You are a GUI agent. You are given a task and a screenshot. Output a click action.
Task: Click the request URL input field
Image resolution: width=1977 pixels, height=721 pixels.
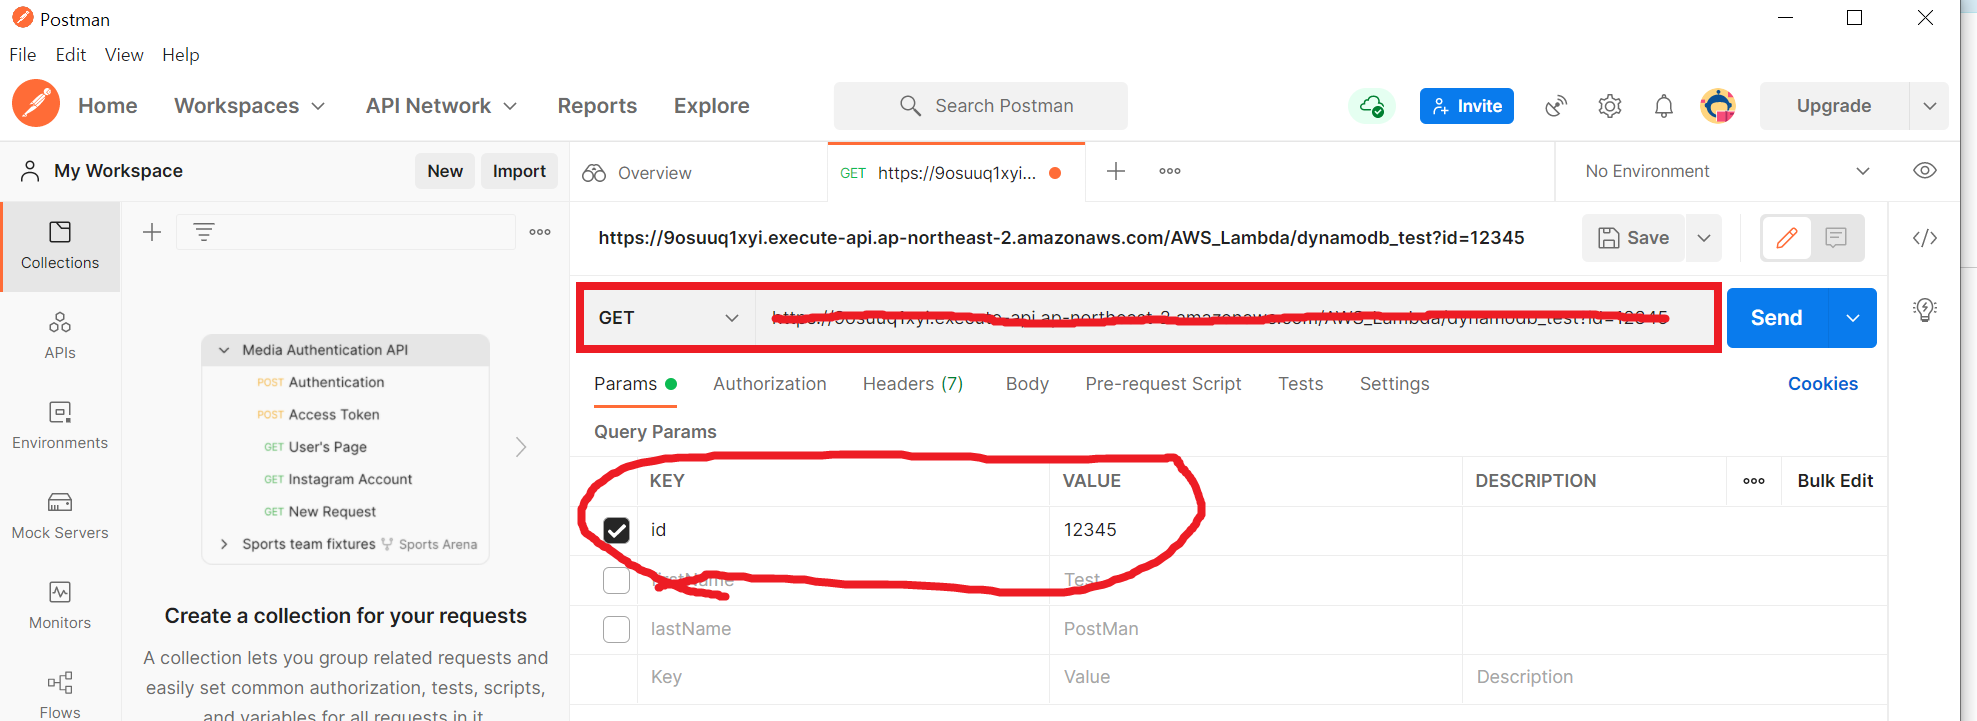pyautogui.click(x=1234, y=318)
